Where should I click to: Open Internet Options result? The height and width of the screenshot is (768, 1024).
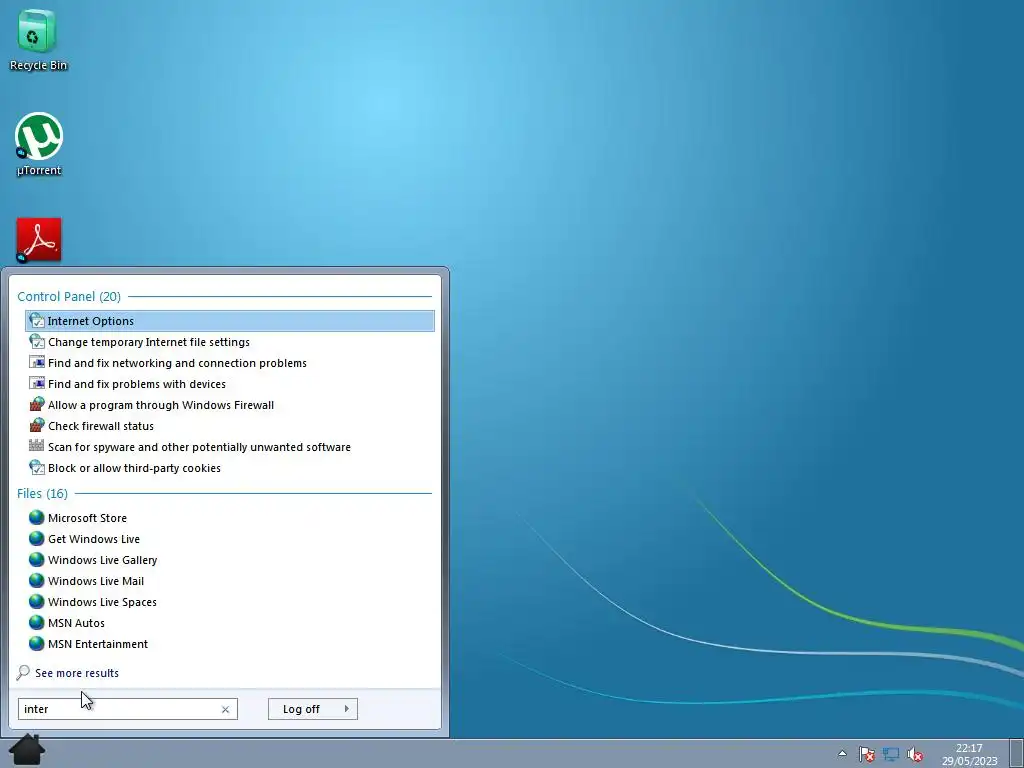click(x=230, y=321)
